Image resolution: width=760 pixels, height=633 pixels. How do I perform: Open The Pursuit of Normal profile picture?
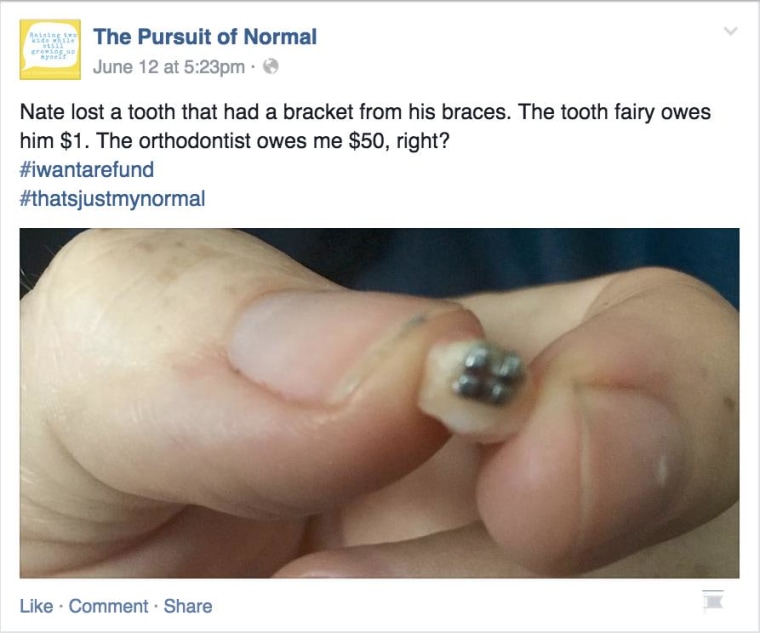click(x=50, y=49)
